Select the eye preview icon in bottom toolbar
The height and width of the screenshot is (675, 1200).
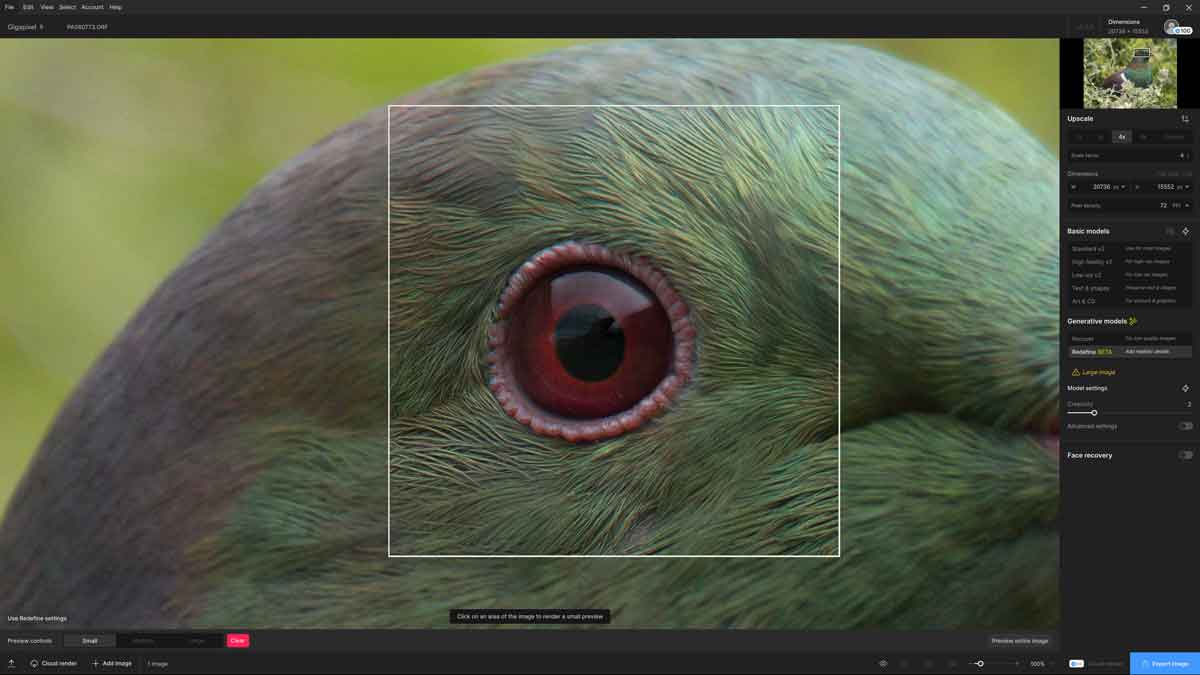click(883, 662)
